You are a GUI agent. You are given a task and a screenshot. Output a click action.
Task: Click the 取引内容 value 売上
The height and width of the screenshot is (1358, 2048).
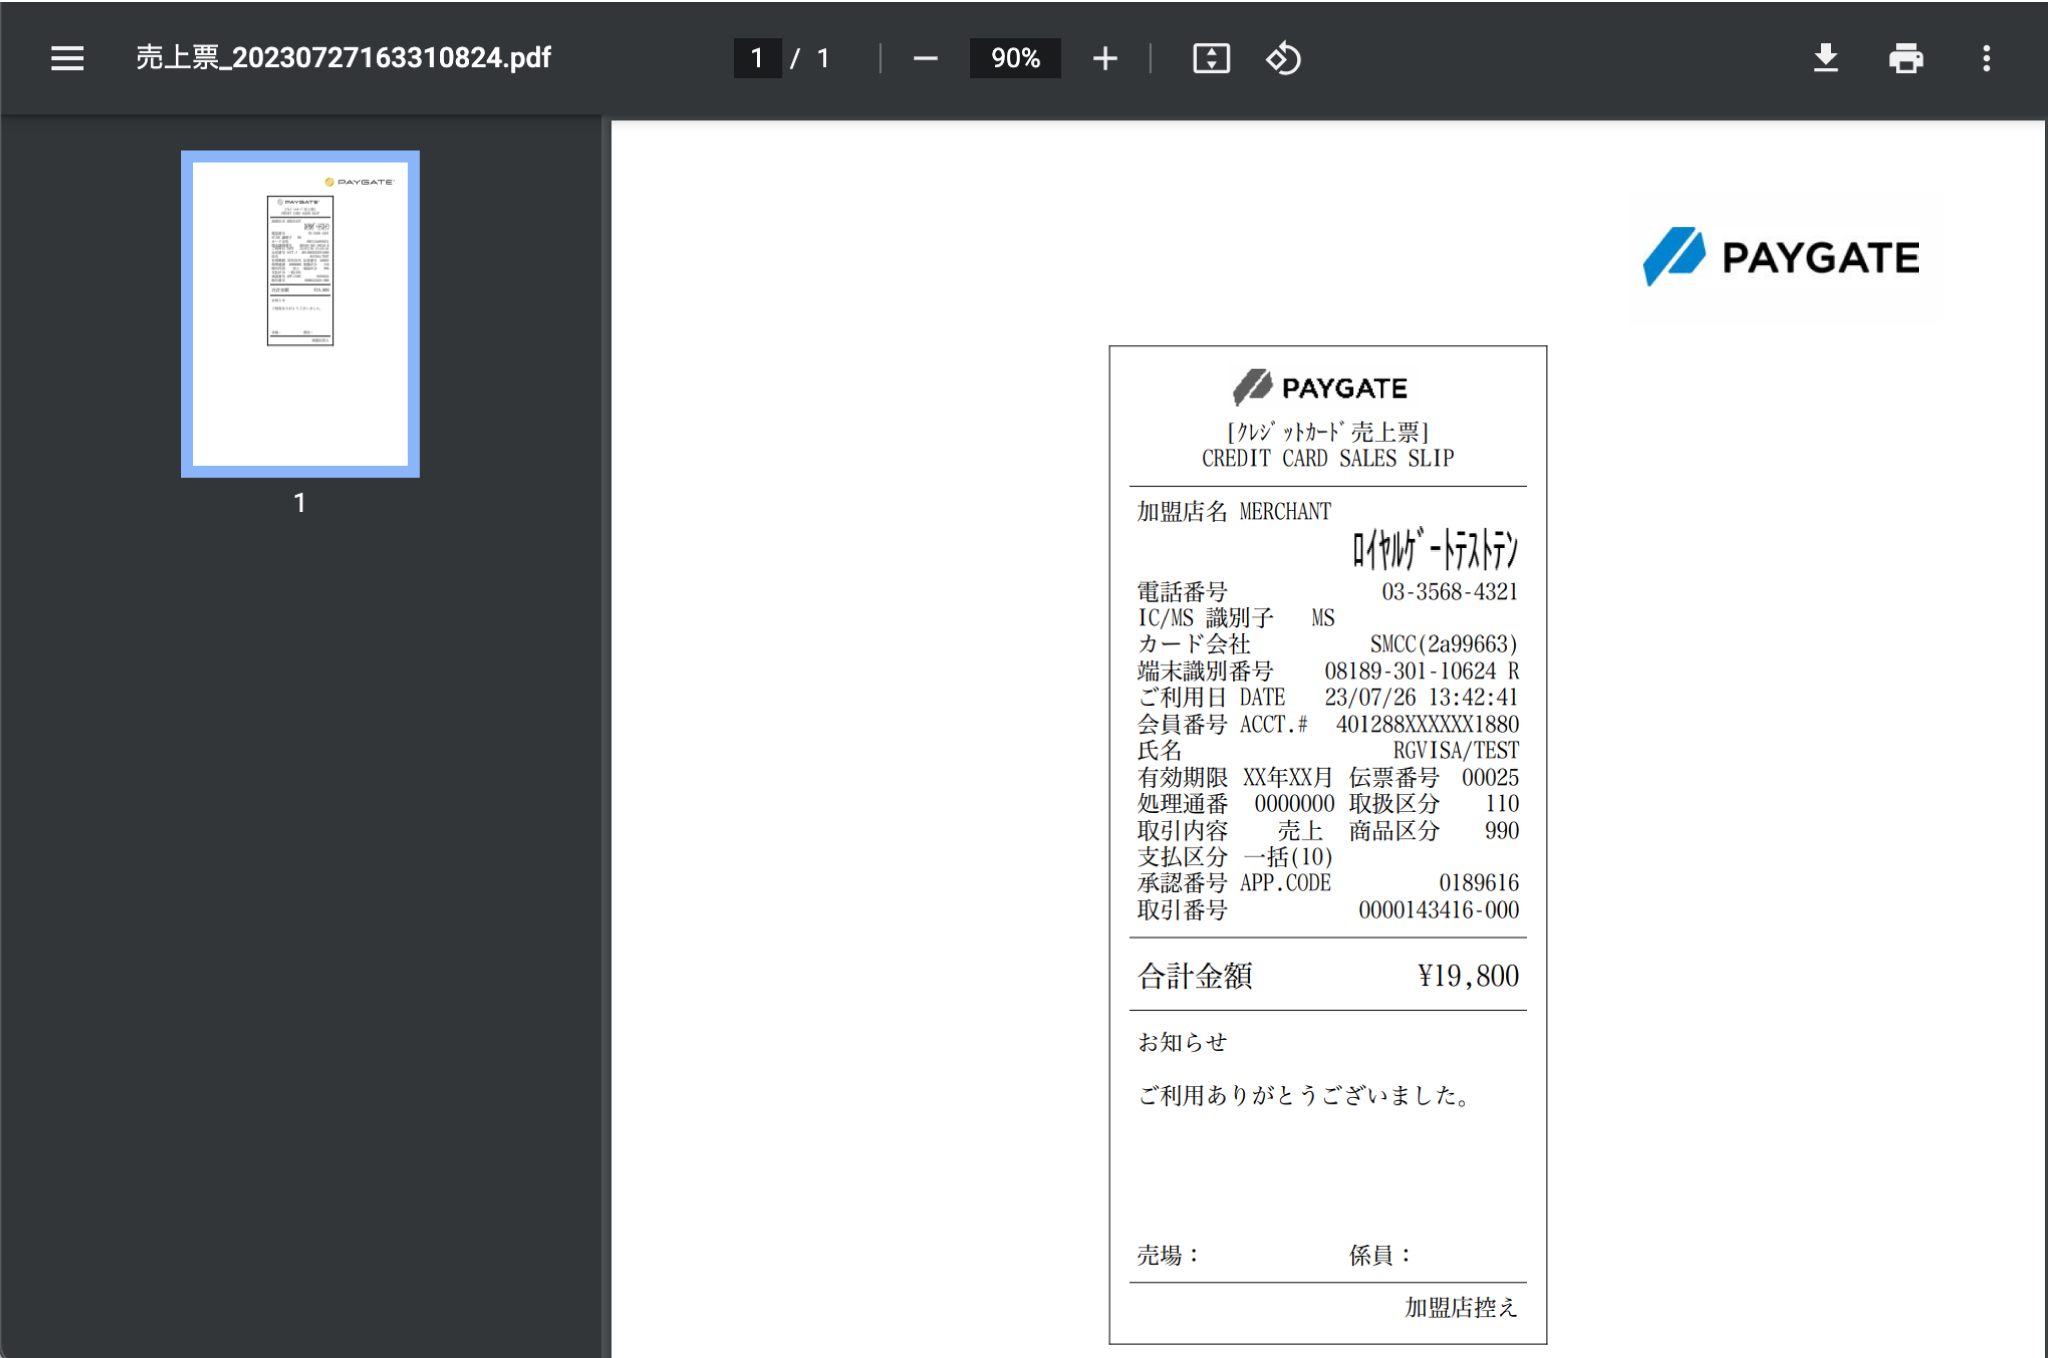tap(1300, 830)
